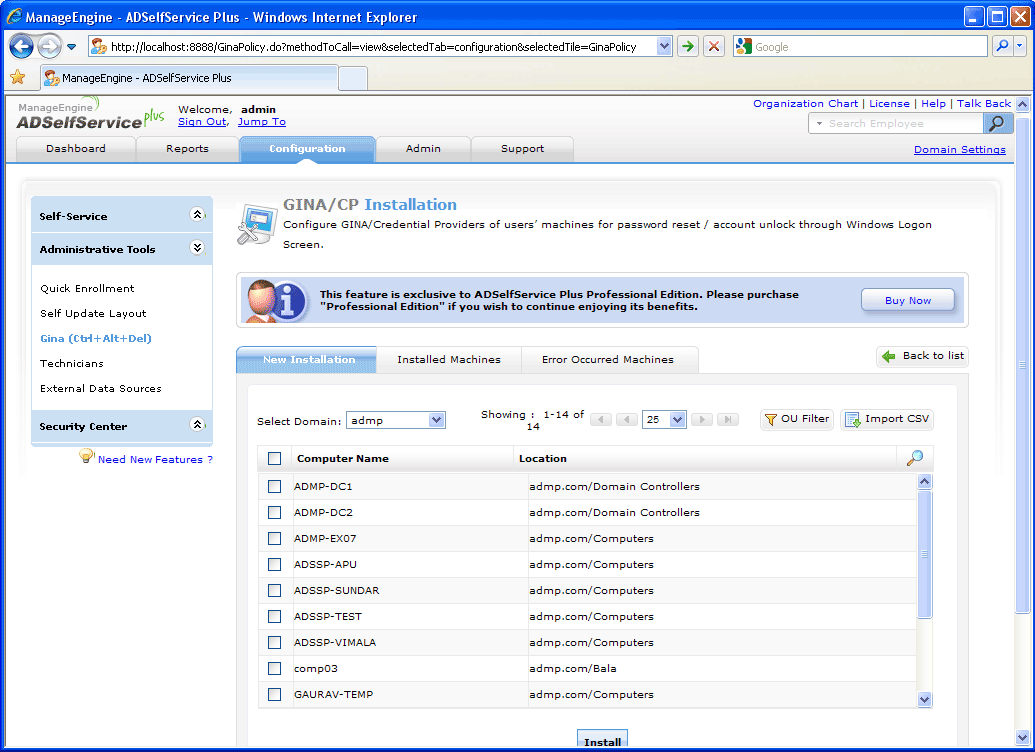This screenshot has width=1035, height=752.
Task: Open the Domain Settings link
Action: tap(959, 150)
